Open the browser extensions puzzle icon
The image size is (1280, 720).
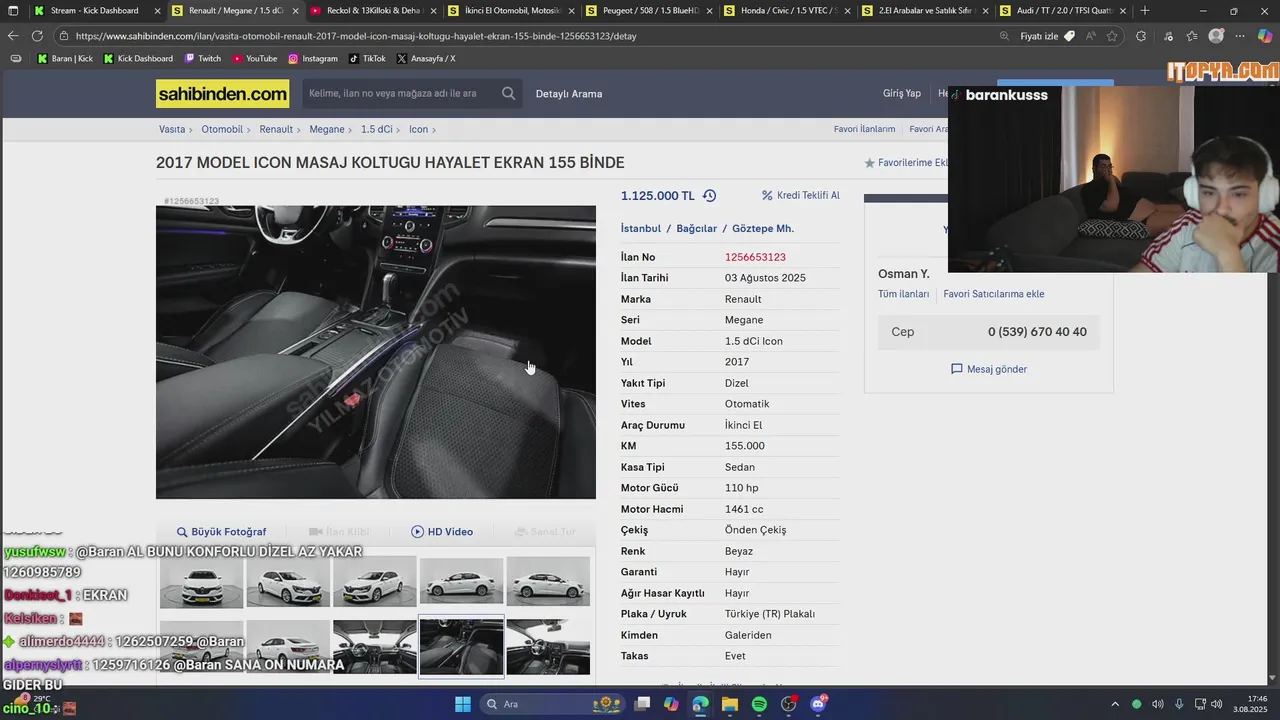[x=1141, y=36]
